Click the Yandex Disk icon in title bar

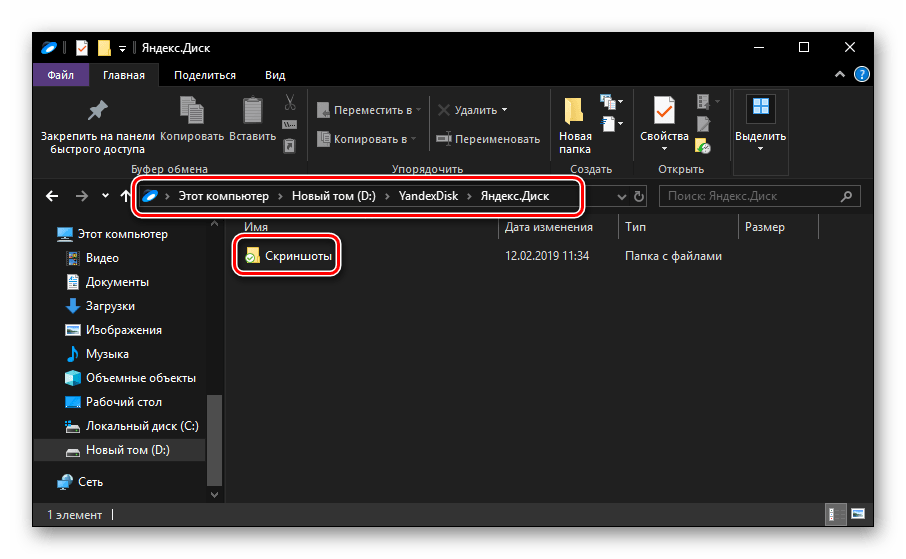coord(49,48)
